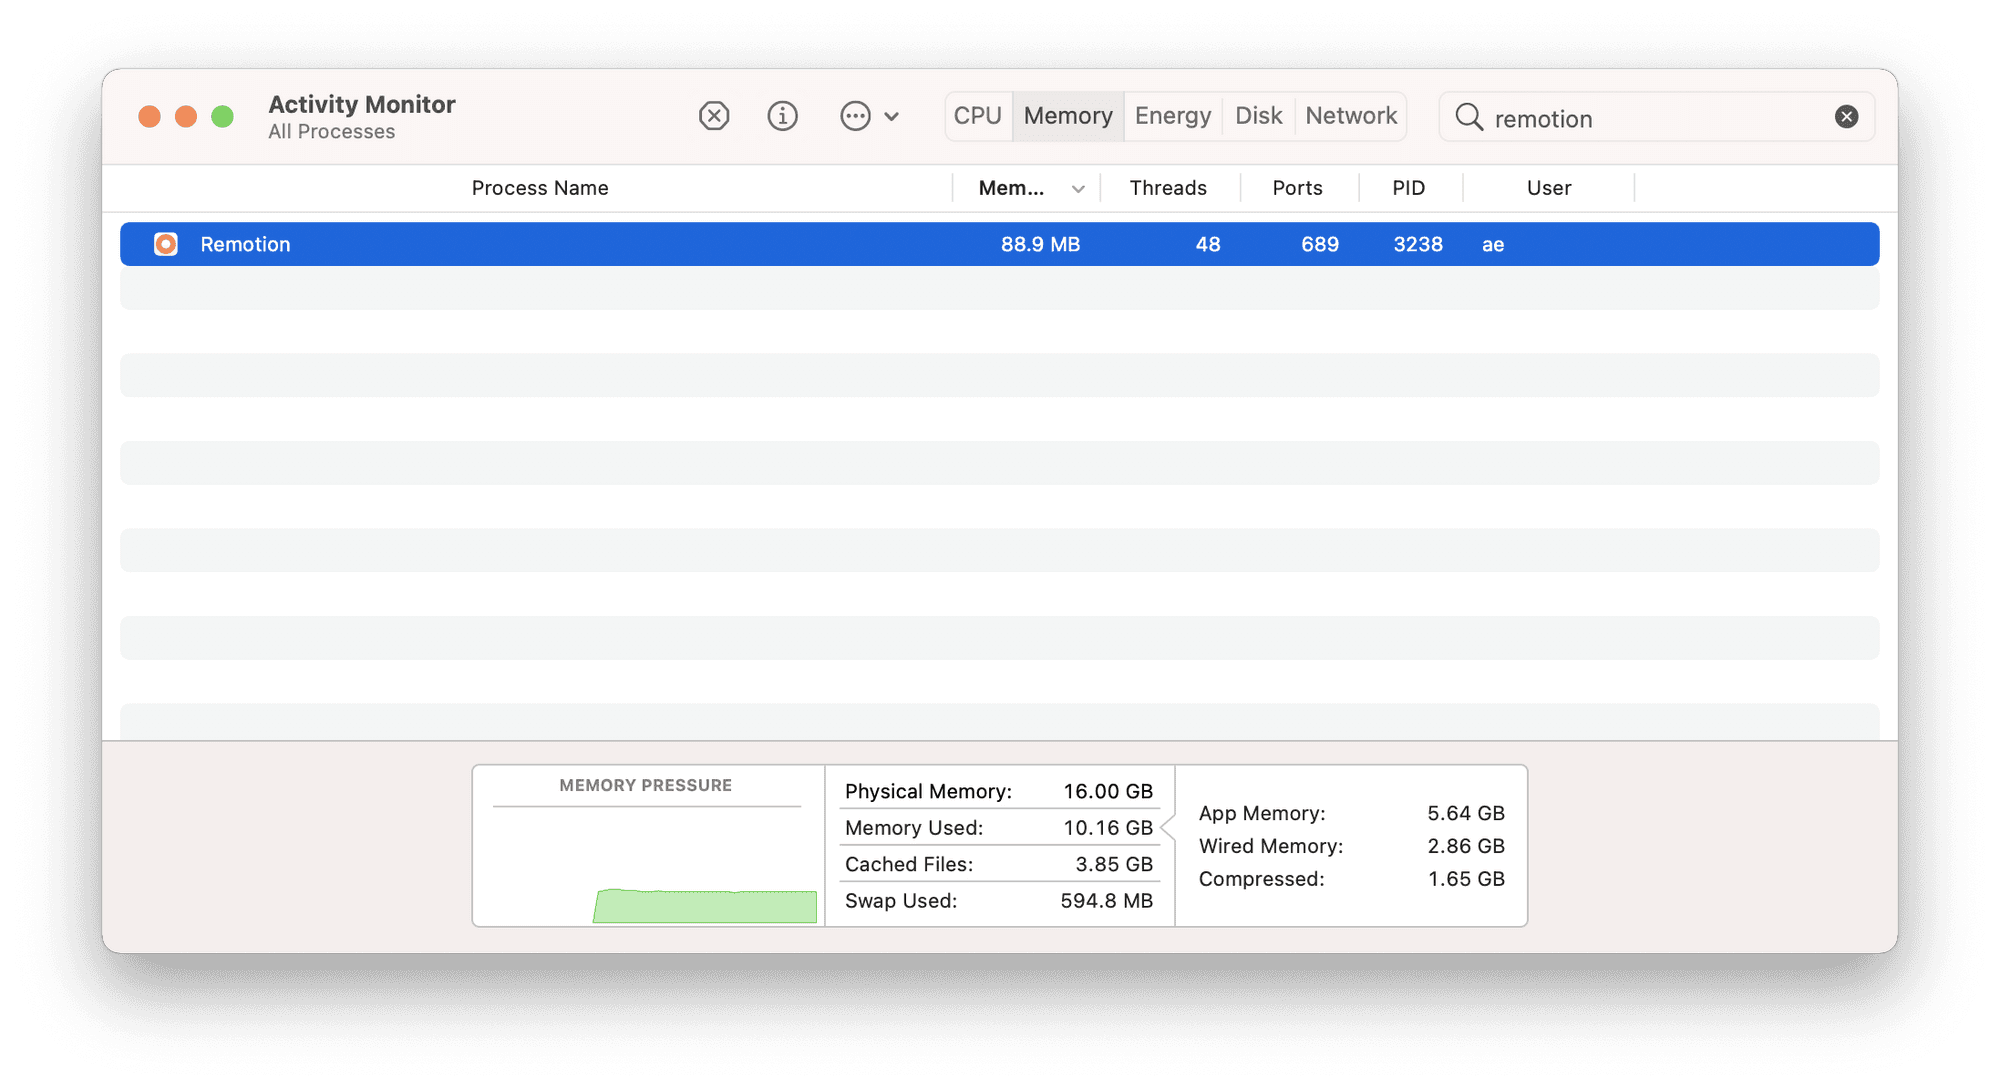Sort by the Process Name column header
Viewport: 2000px width, 1088px height.
coord(539,188)
